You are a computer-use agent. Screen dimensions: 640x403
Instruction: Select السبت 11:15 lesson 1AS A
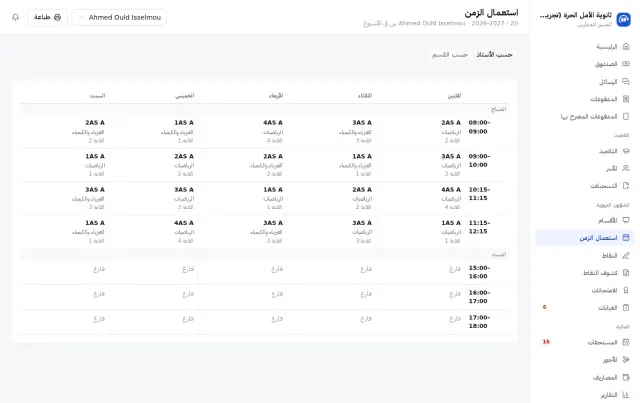pos(88,231)
